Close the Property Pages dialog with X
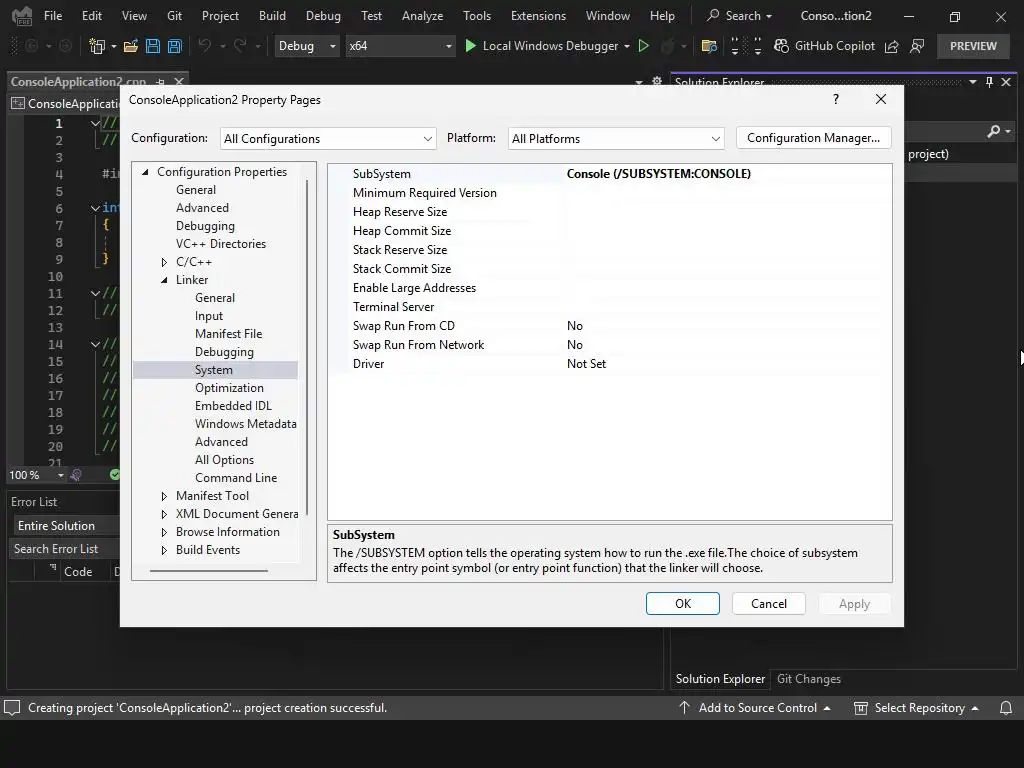 881,99
